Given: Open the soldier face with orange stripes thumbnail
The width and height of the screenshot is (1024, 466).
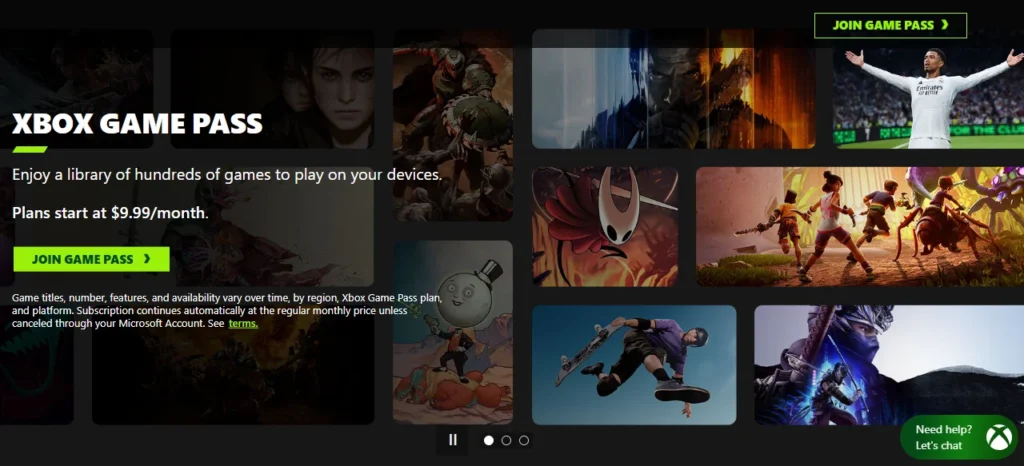Looking at the screenshot, I should tap(673, 89).
